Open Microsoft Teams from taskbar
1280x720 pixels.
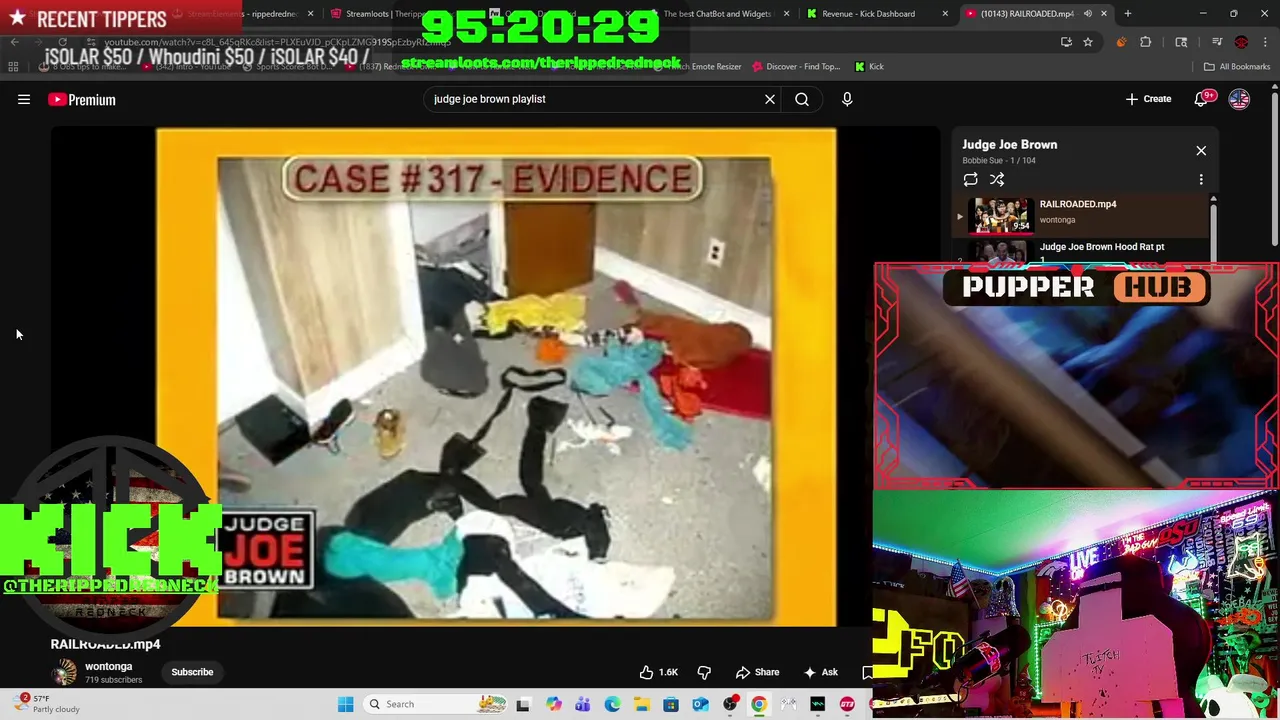[x=582, y=704]
